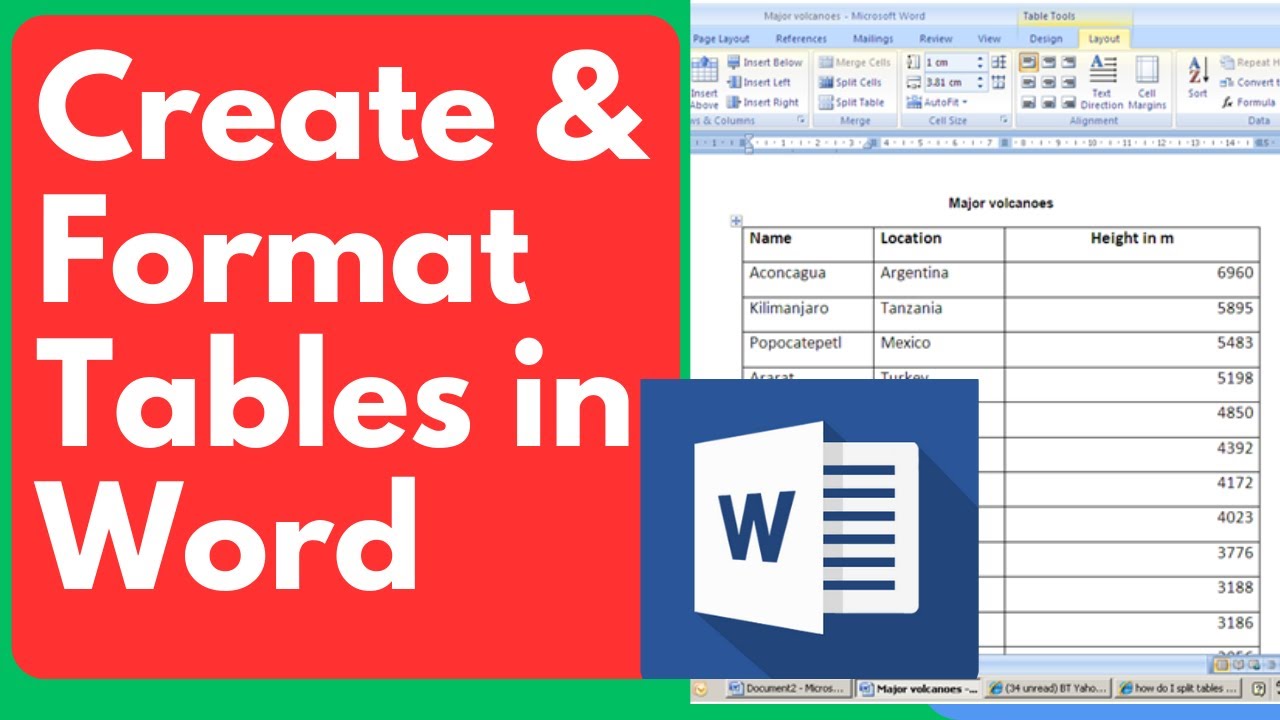Image resolution: width=1280 pixels, height=720 pixels.
Task: Insert a column to the right
Action: point(763,102)
